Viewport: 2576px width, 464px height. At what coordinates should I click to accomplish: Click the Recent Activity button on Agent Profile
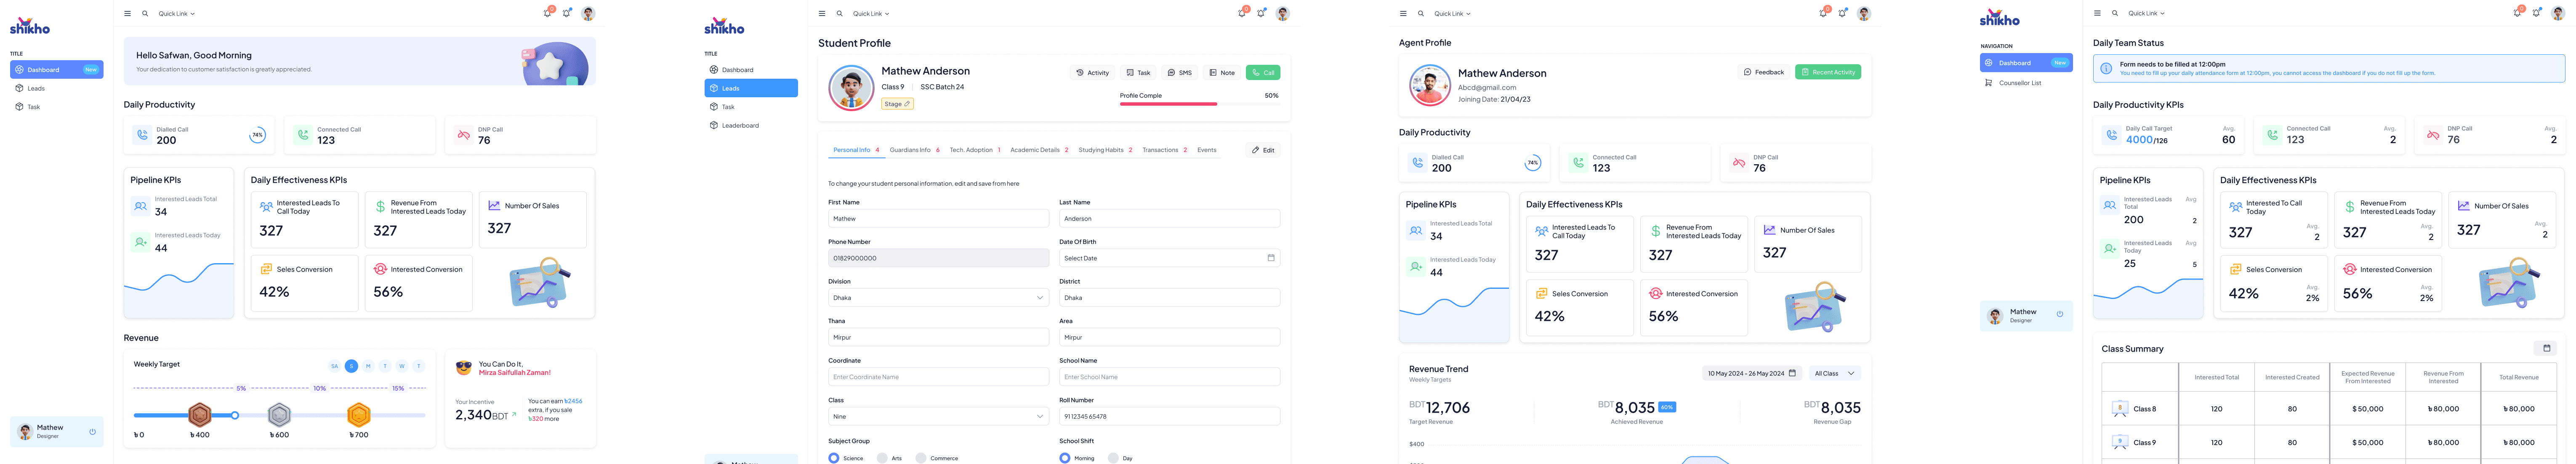[1828, 71]
